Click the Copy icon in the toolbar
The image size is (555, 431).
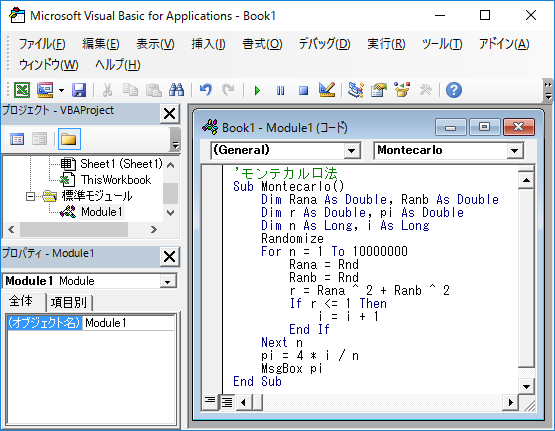(x=130, y=90)
